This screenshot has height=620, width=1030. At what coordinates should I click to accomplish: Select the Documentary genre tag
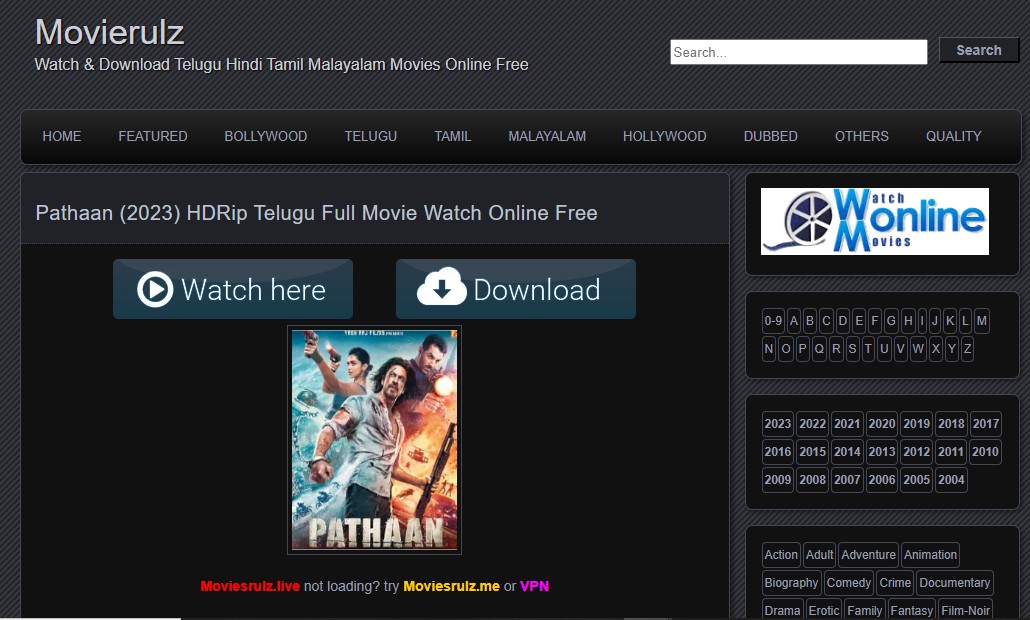coord(954,583)
